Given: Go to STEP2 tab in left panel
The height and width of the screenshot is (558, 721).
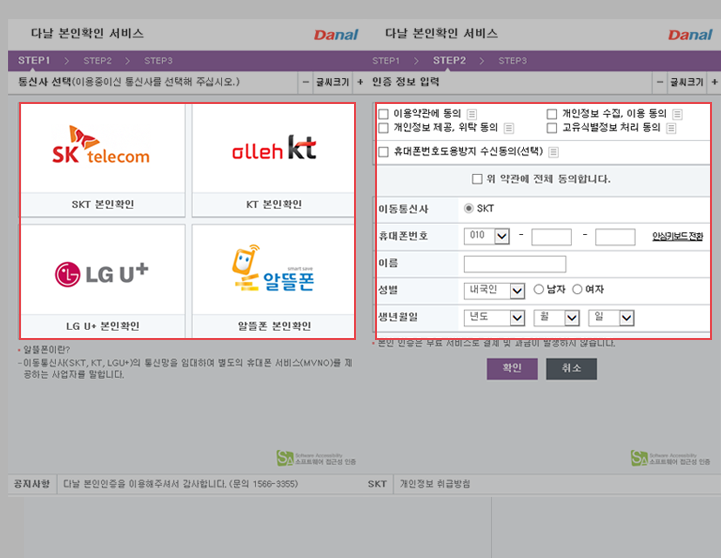Looking at the screenshot, I should [x=97, y=61].
